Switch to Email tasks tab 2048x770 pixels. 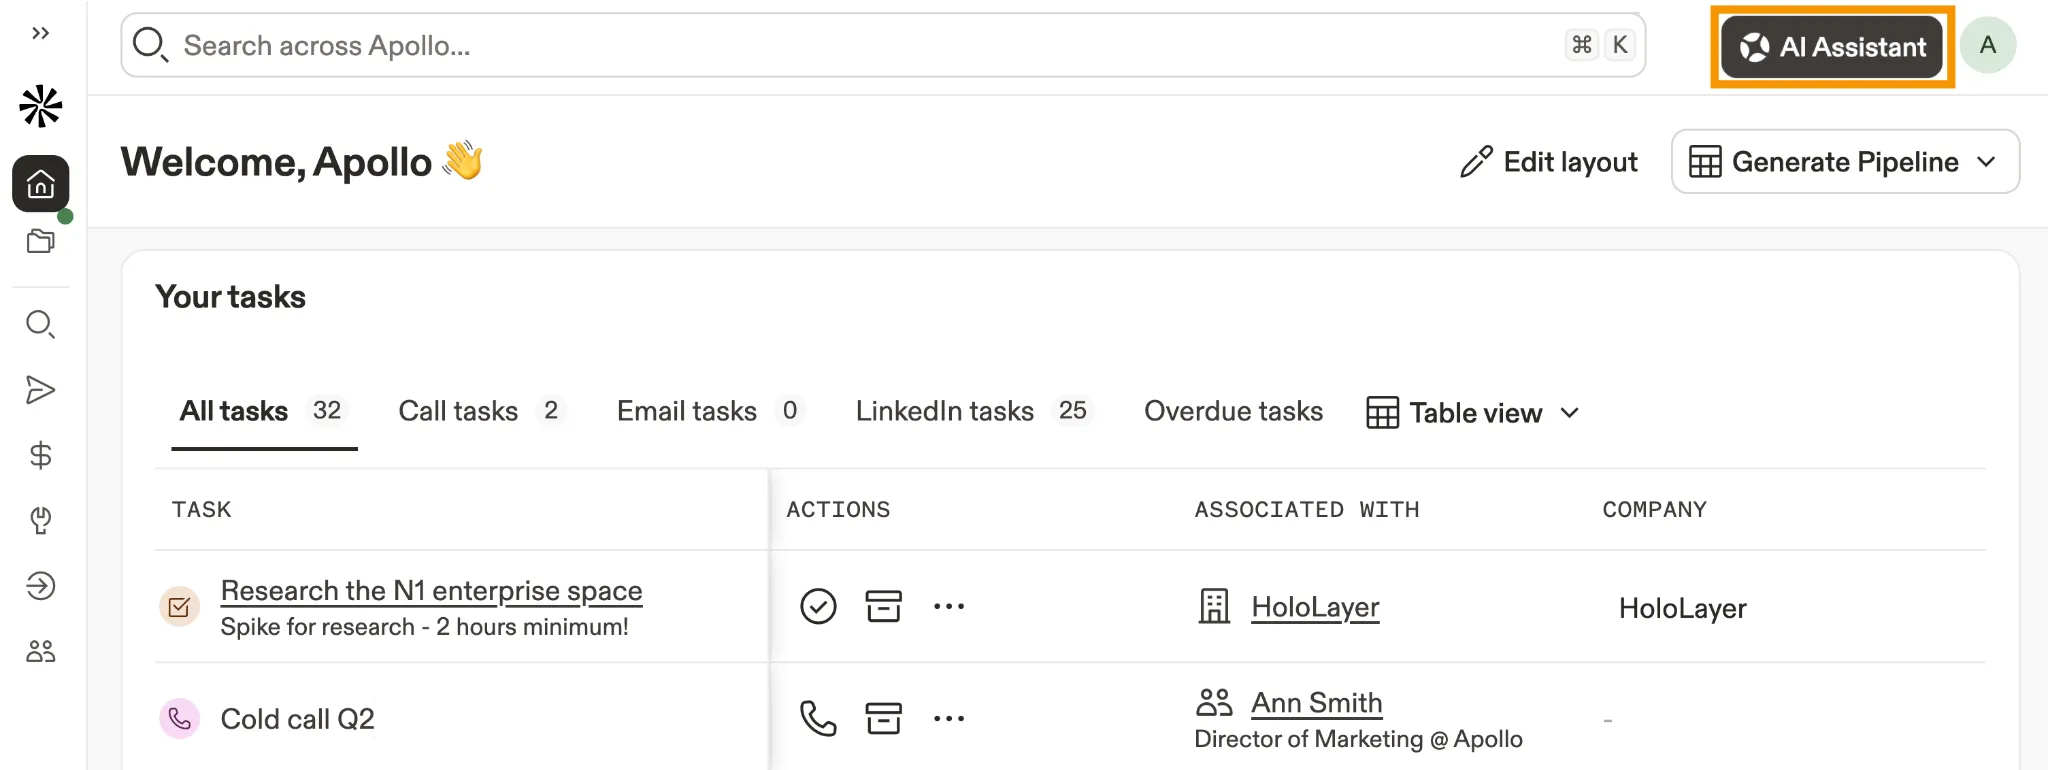pos(710,411)
